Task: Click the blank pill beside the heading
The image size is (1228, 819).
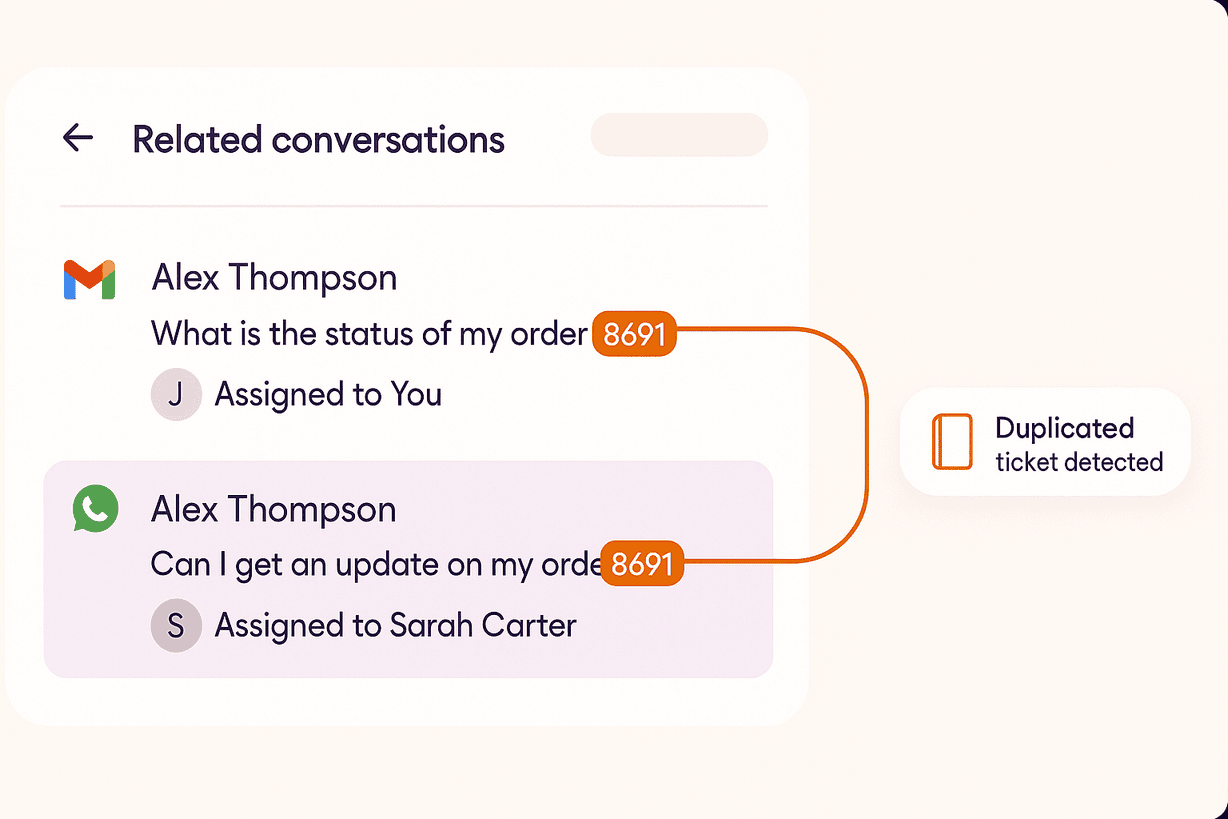Action: tap(679, 135)
